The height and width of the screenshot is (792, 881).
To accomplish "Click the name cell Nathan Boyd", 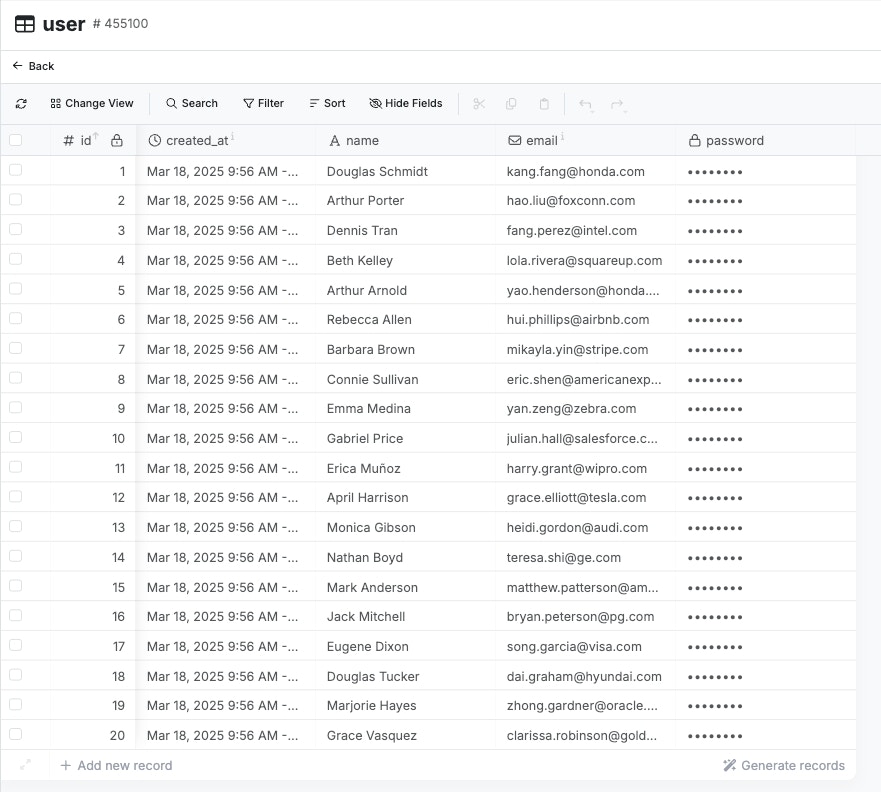I will point(406,558).
